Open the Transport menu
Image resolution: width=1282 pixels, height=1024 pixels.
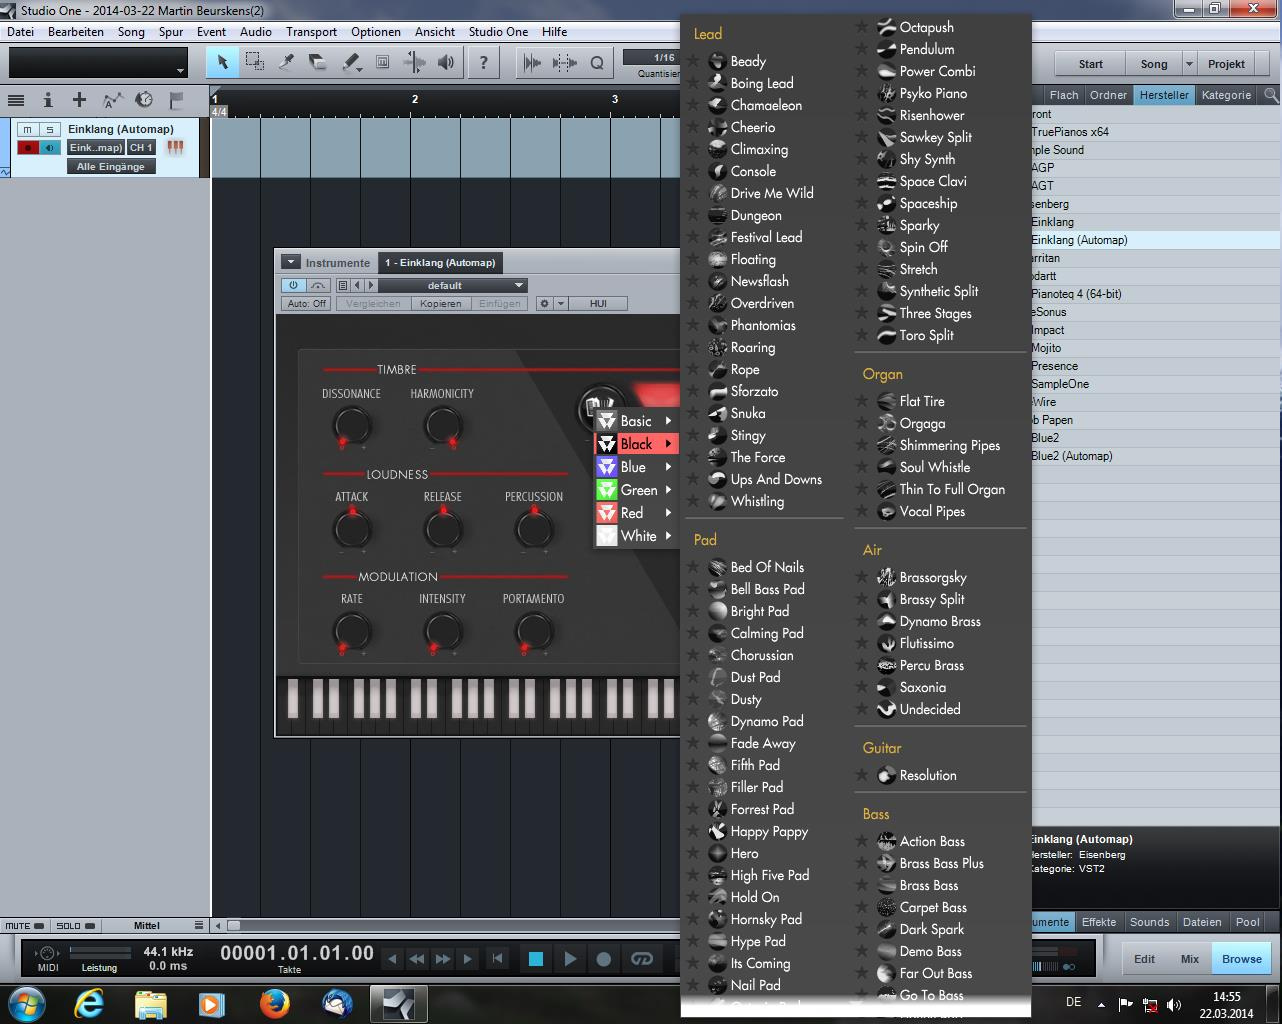(311, 32)
